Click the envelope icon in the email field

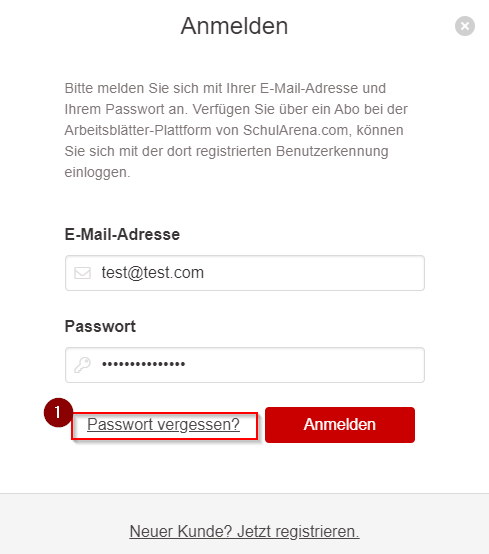pyautogui.click(x=82, y=273)
